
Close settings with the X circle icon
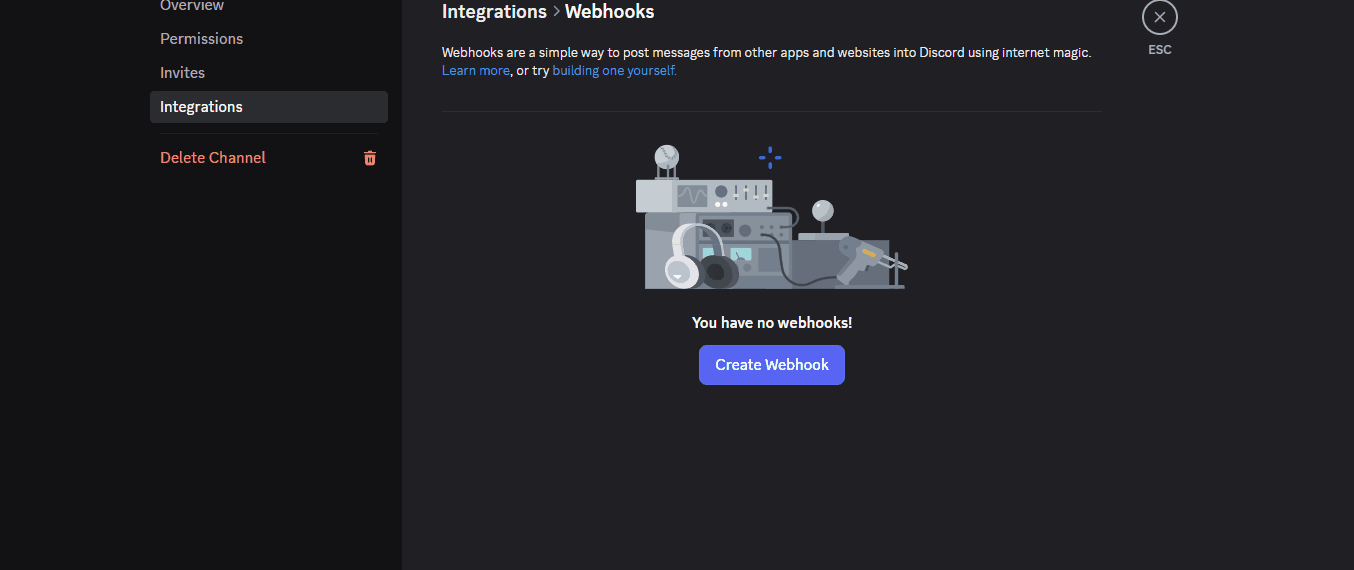[x=1160, y=17]
